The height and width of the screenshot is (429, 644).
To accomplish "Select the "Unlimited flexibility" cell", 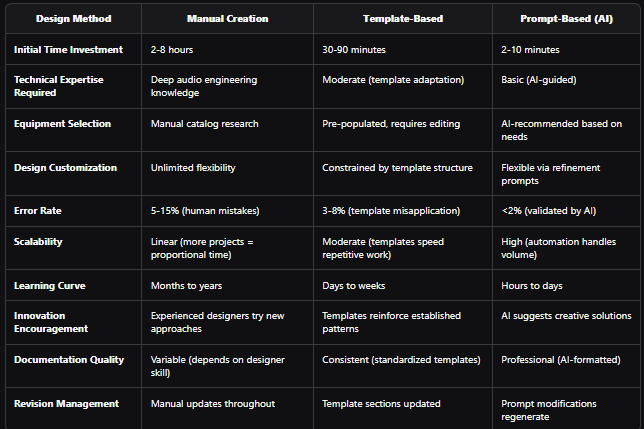I will pos(193,168).
